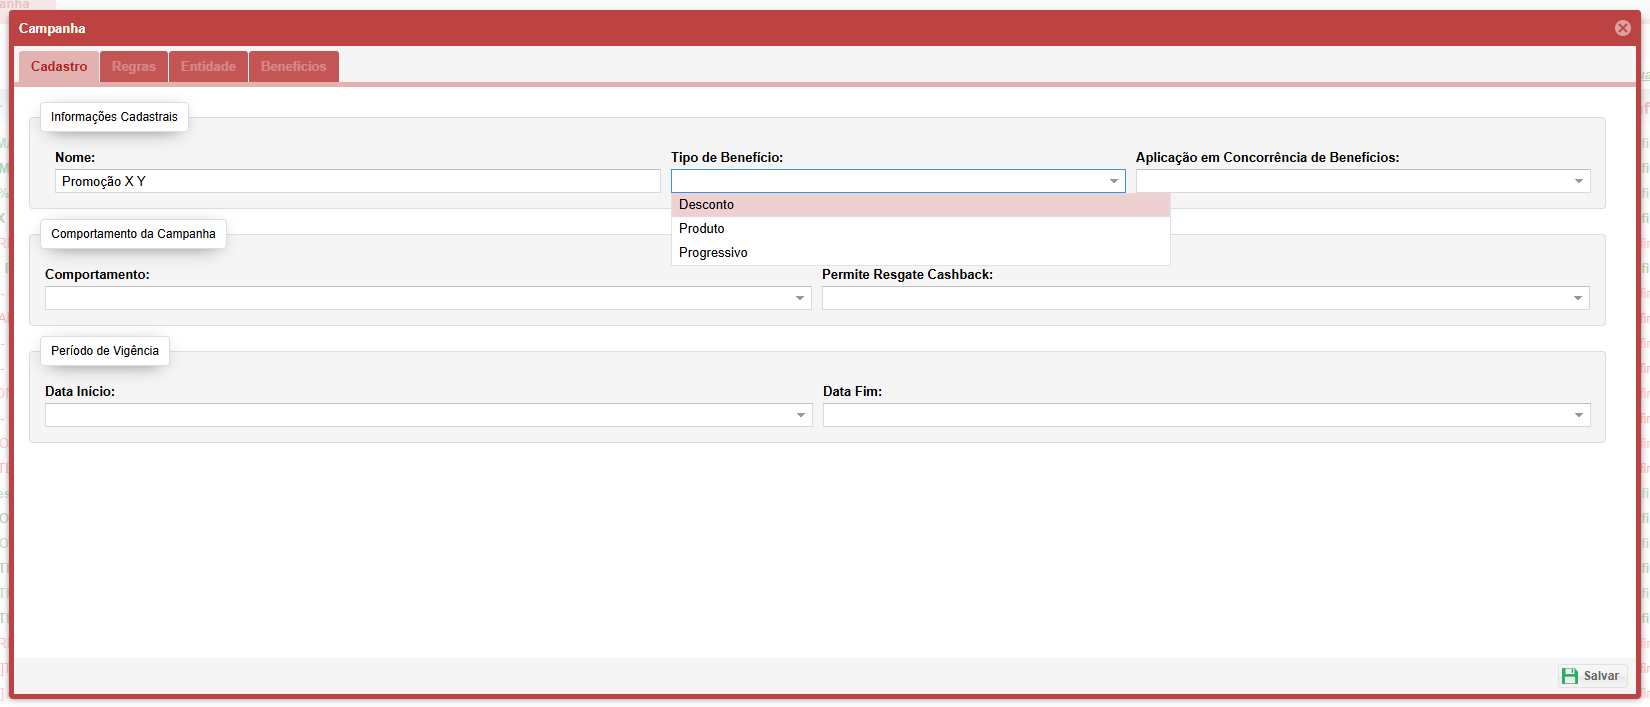Pick Progressivo from the list
The height and width of the screenshot is (707, 1650).
(713, 253)
